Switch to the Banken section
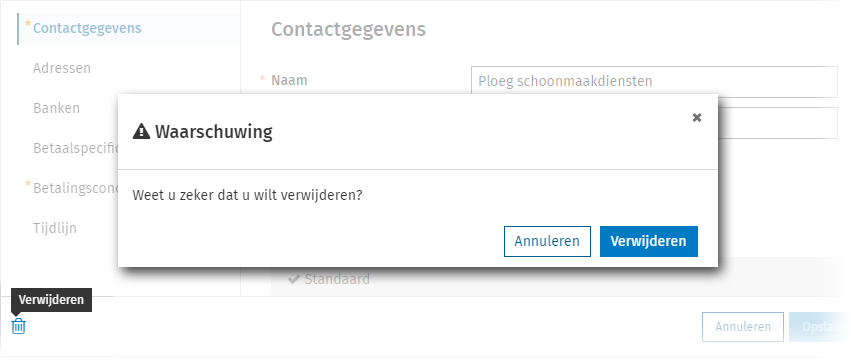The height and width of the screenshot is (360, 851). coord(56,108)
